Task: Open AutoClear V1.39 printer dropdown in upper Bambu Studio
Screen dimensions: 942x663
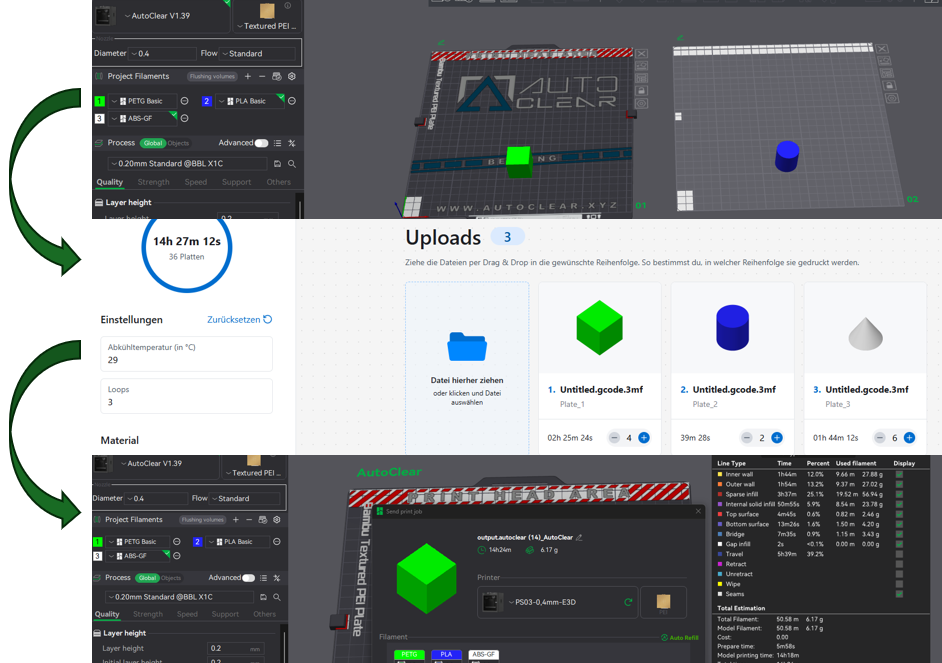Action: click(x=162, y=16)
